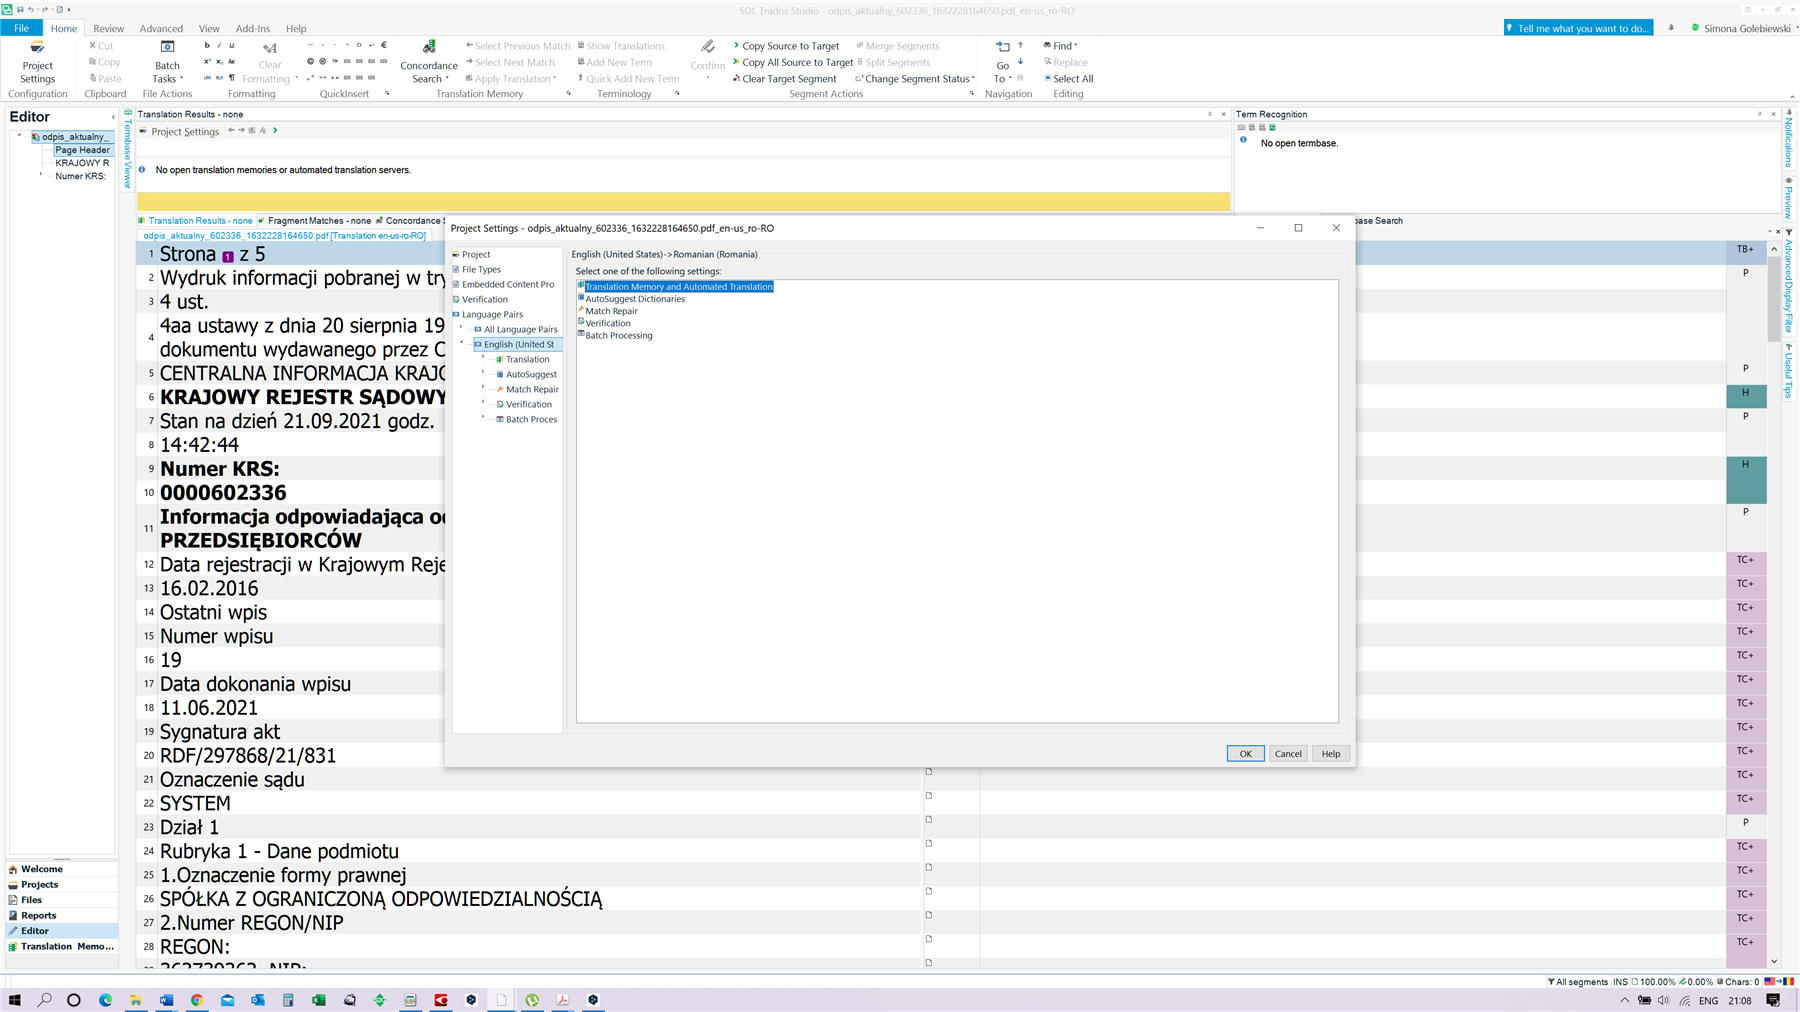Select the Page Header node in Editor tree
Image resolution: width=1800 pixels, height=1012 pixels.
coord(82,150)
